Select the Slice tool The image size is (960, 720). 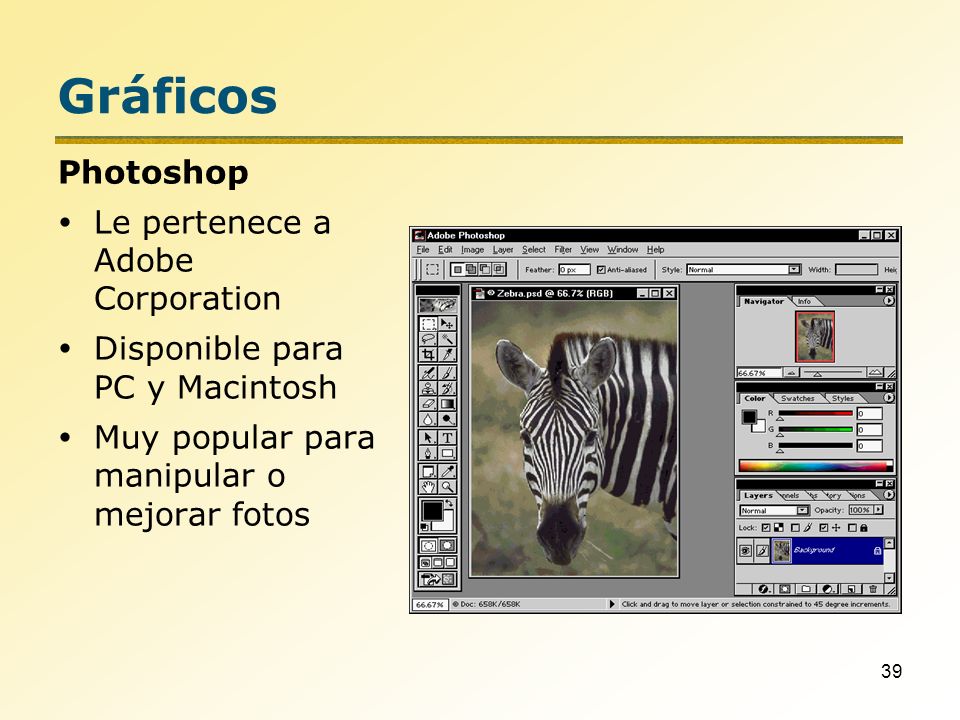coord(448,354)
